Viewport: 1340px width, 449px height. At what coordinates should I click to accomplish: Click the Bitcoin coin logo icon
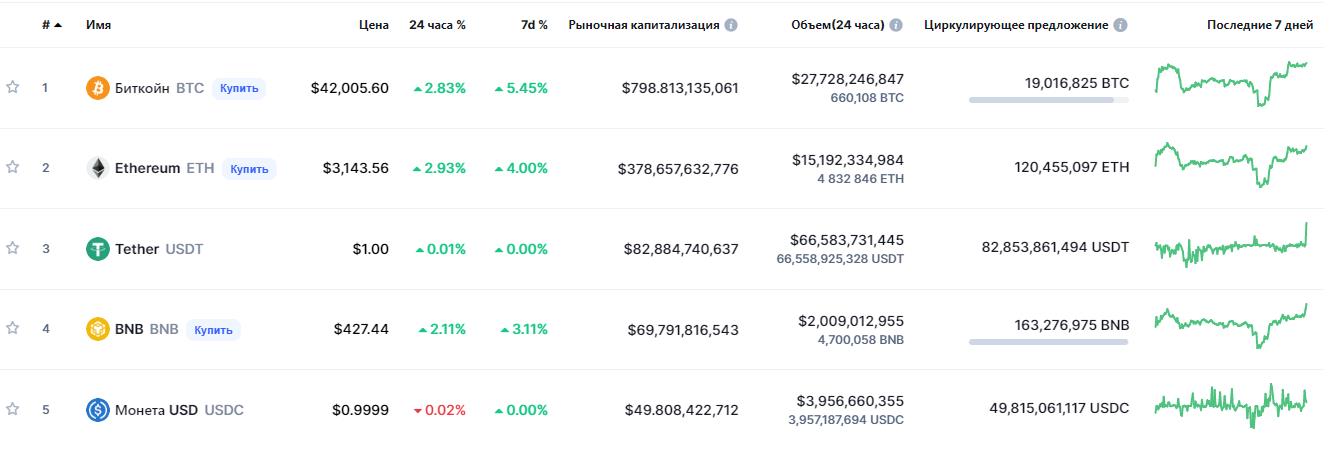[97, 88]
